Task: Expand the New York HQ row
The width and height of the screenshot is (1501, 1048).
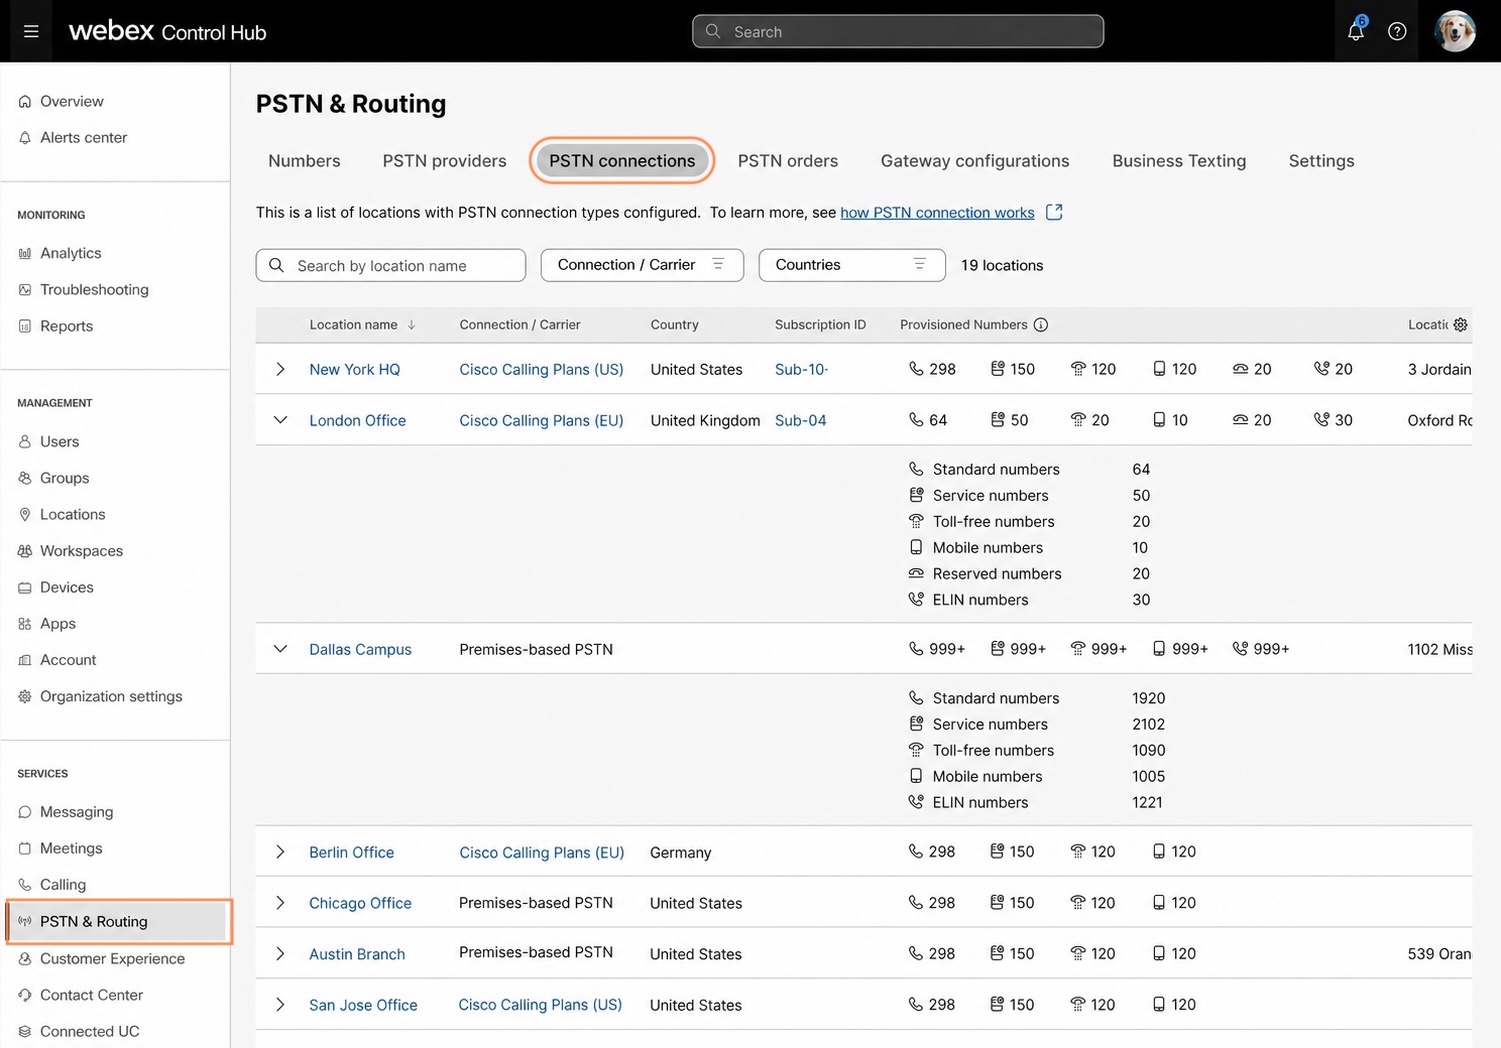Action: (280, 369)
